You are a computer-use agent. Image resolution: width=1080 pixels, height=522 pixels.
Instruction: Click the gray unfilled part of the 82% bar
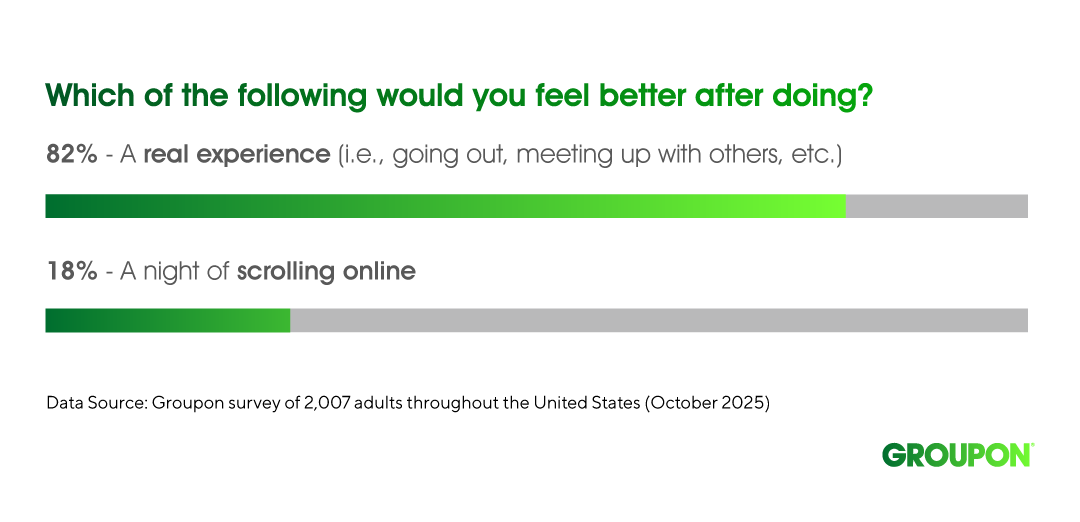(x=936, y=206)
